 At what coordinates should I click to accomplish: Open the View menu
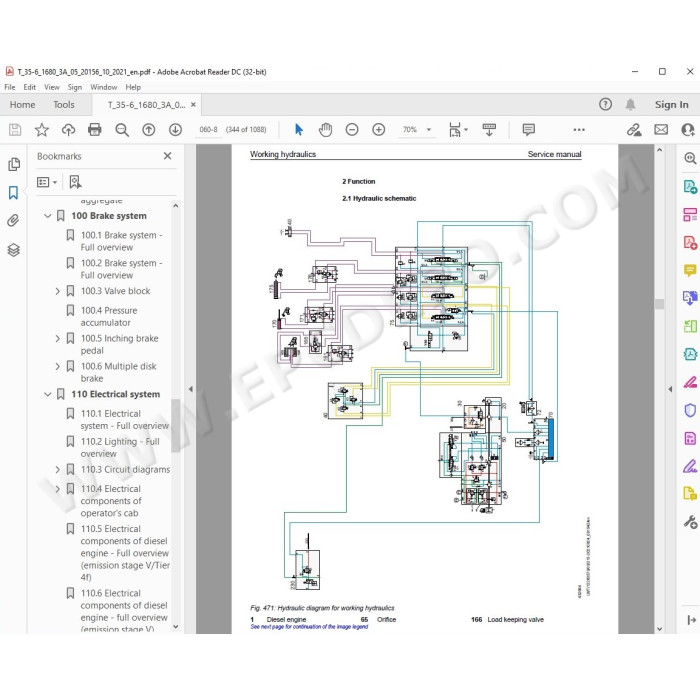(52, 87)
